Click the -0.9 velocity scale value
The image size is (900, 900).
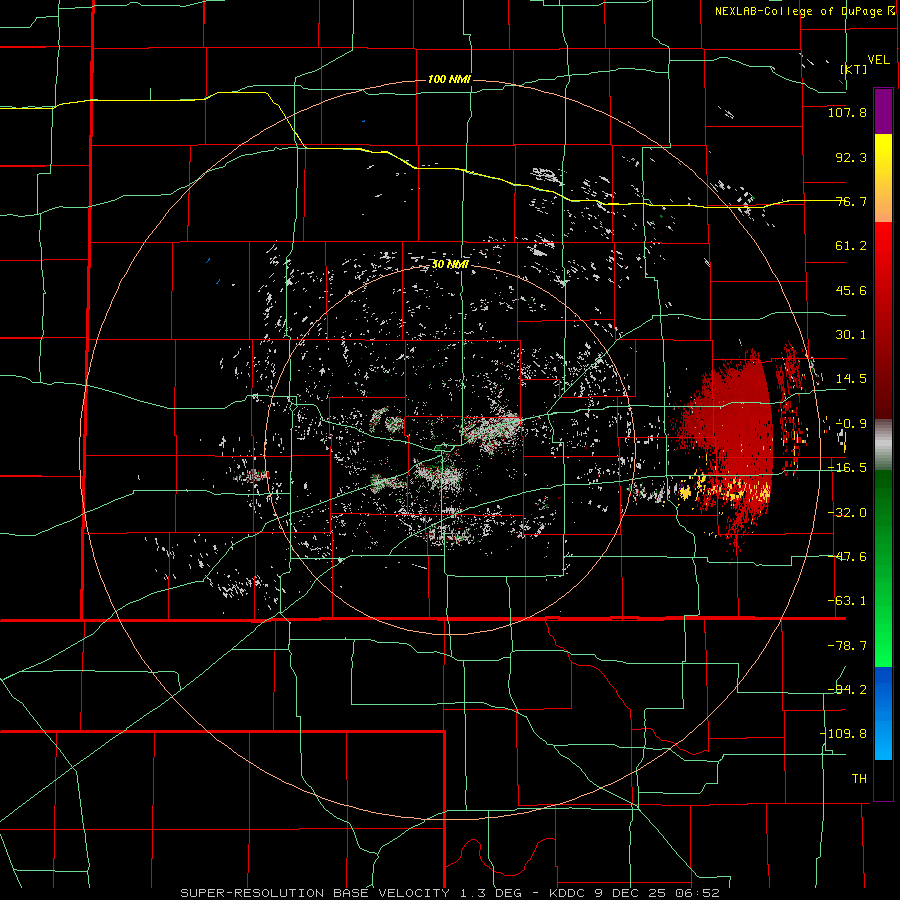point(851,424)
